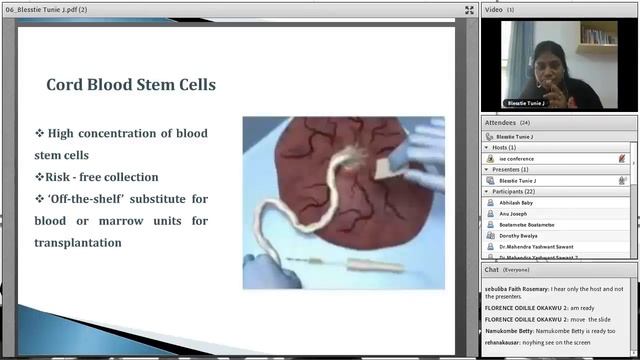Screen dimensions: 640x360
Task: Collapse the Participants (22) group
Action: (x=487, y=191)
